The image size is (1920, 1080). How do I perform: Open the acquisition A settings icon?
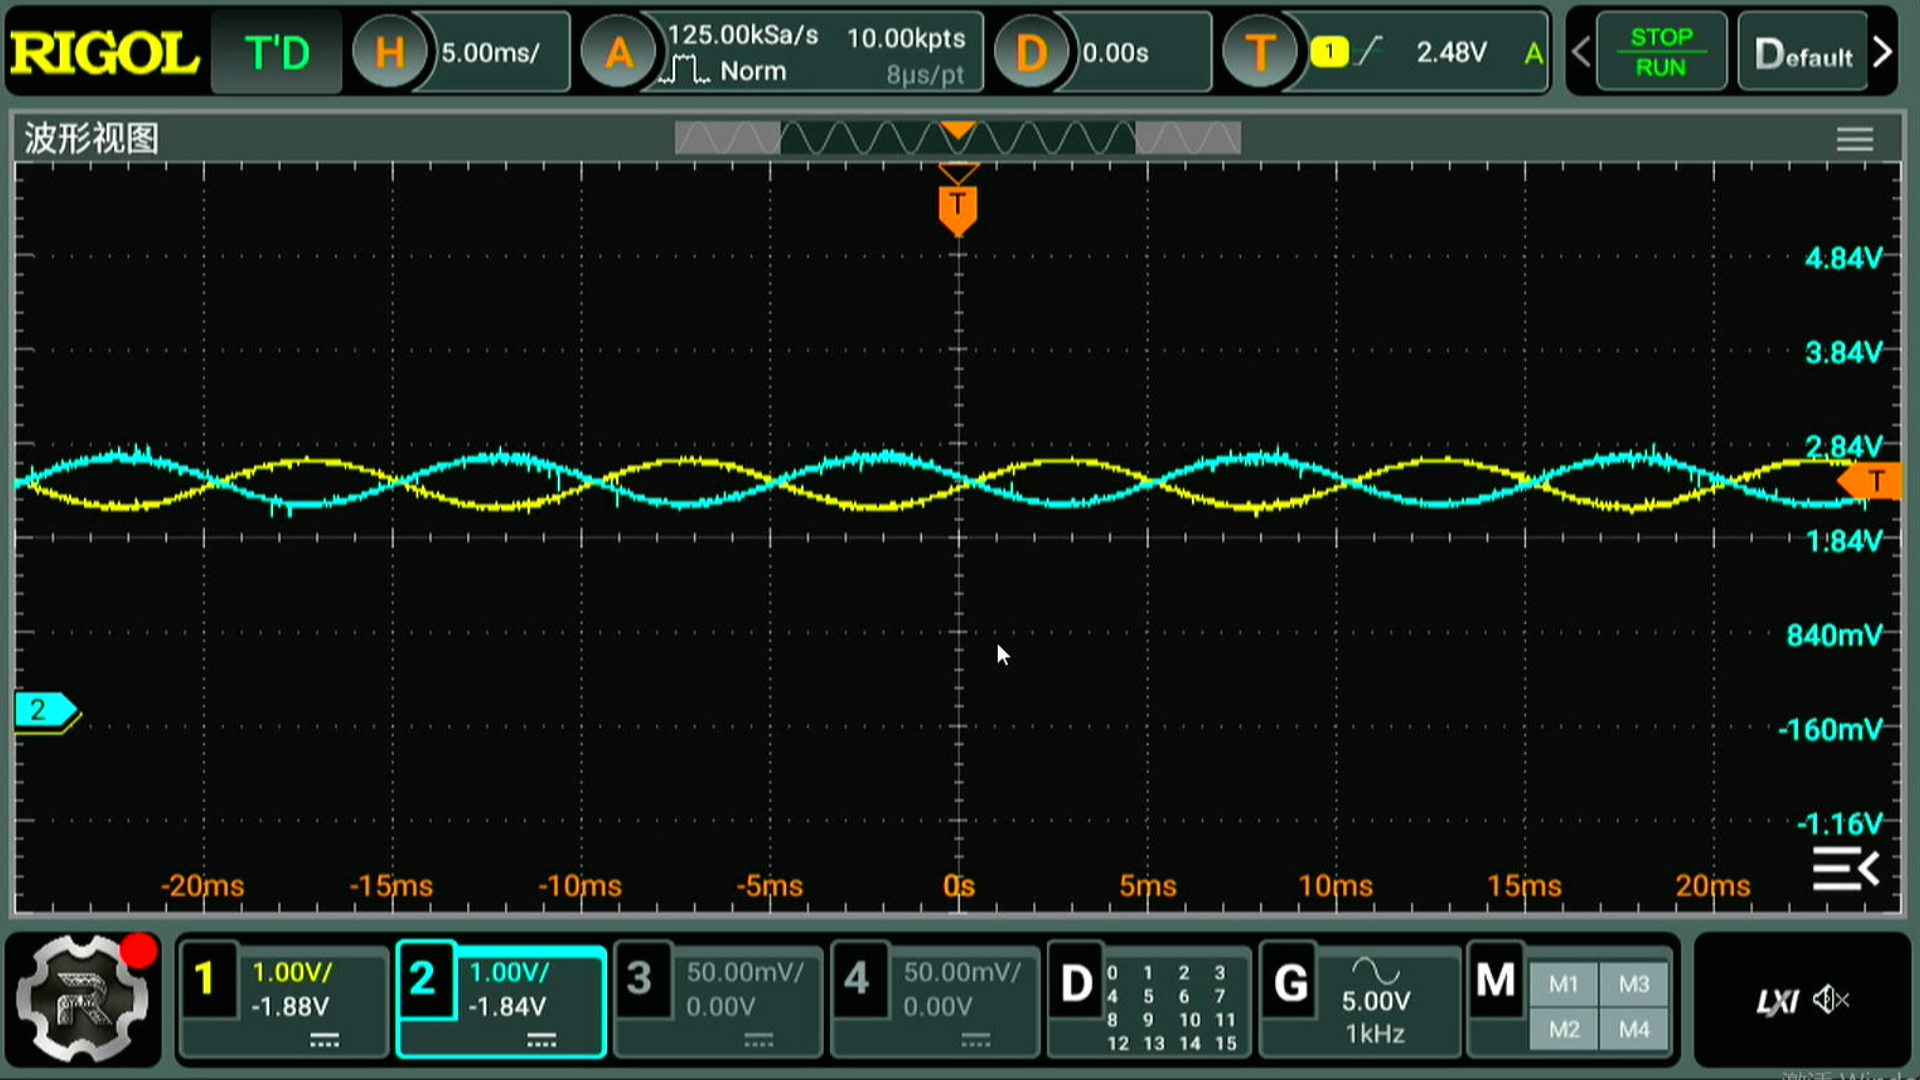pyautogui.click(x=618, y=52)
